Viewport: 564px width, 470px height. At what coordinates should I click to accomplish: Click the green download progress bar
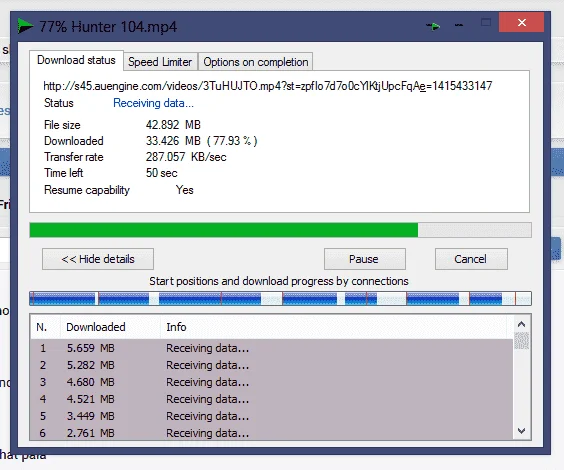pyautogui.click(x=280, y=230)
